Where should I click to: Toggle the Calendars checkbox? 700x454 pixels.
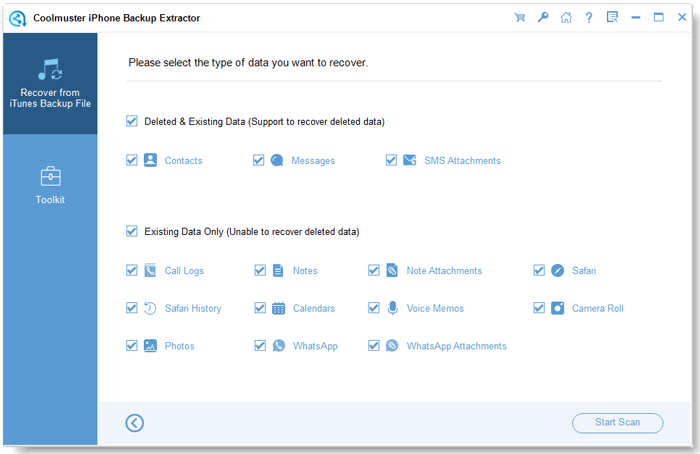[x=260, y=308]
